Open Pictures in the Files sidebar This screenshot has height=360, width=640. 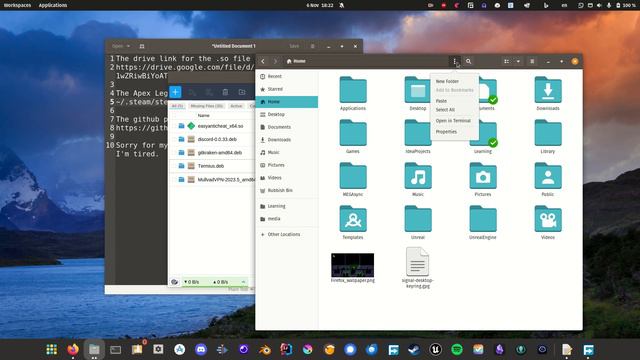287,165
